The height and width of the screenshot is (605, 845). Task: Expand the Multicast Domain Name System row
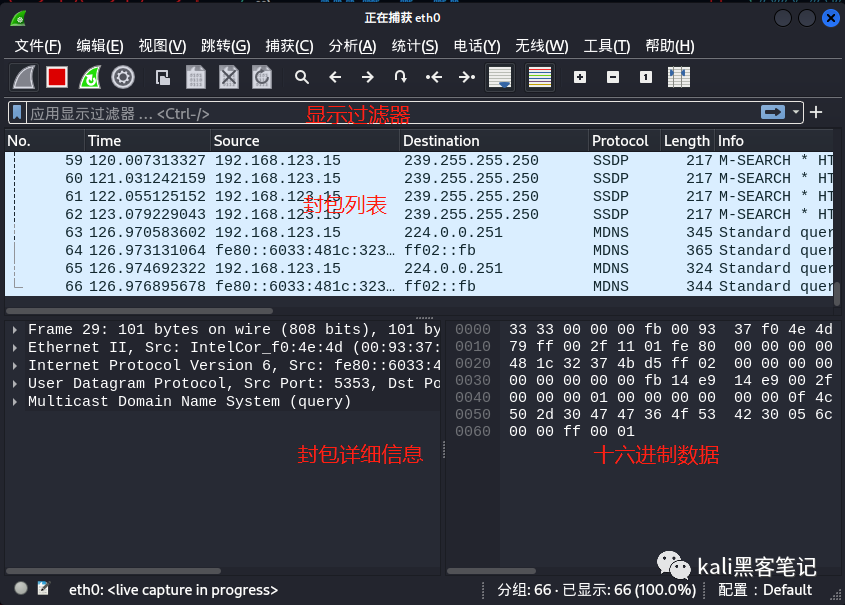[x=15, y=401]
